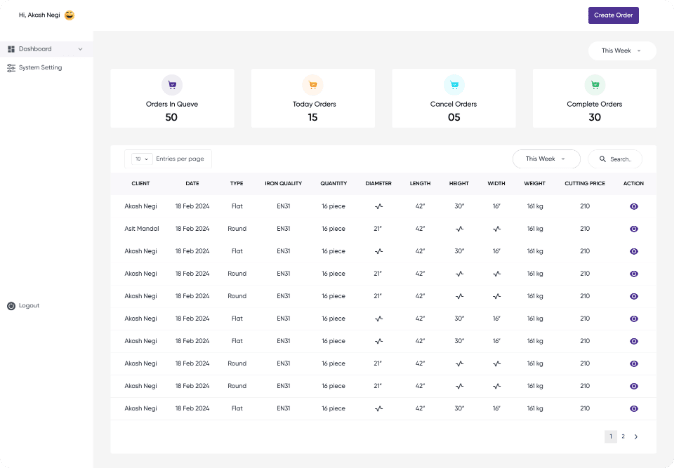Click the Dashboard grid icon in sidebar

pos(11,49)
